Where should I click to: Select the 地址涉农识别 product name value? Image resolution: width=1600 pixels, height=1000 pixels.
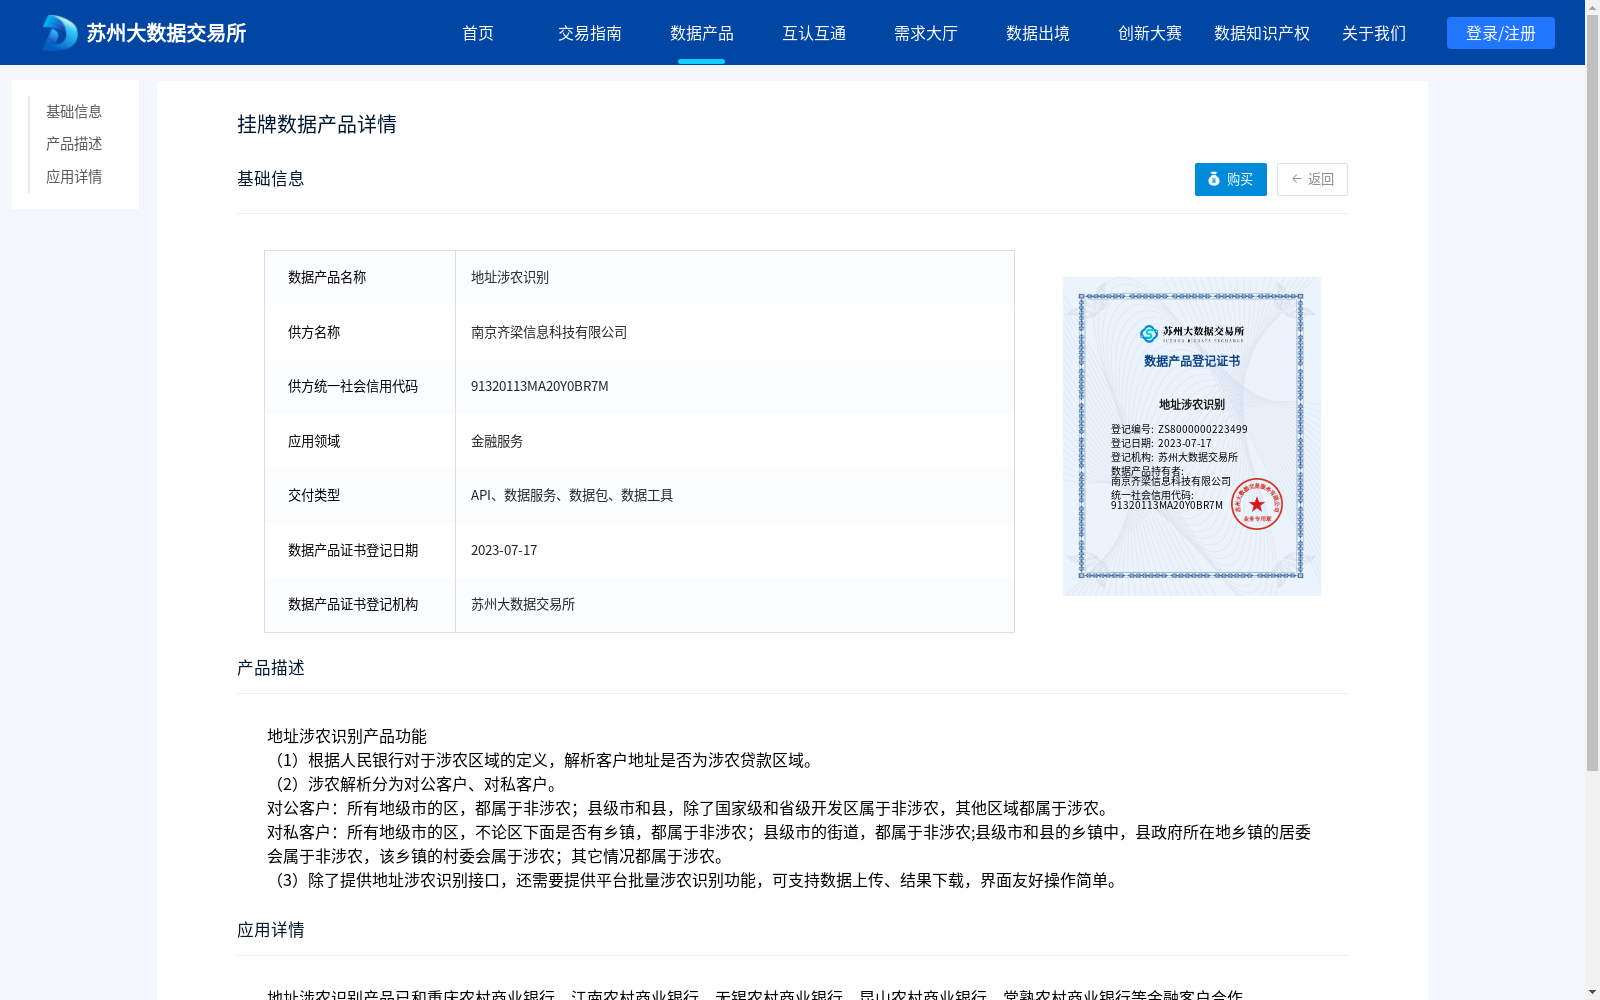pyautogui.click(x=510, y=277)
